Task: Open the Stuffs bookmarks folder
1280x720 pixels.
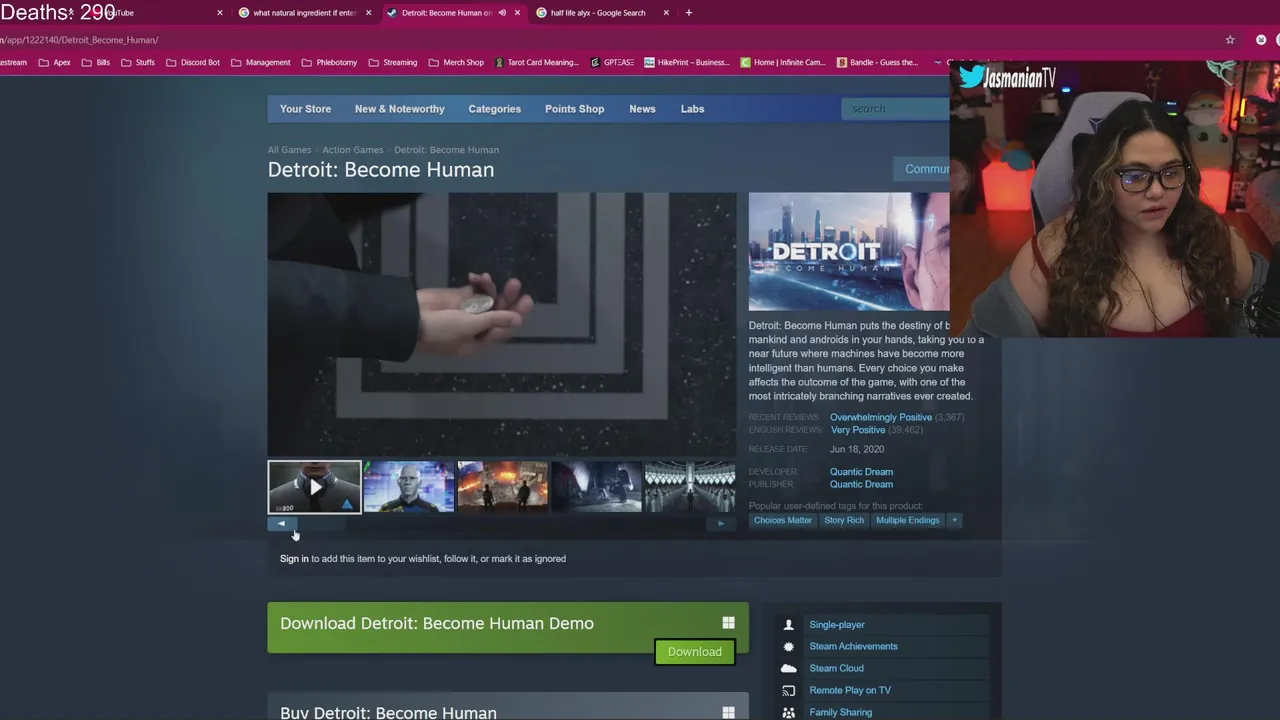Action: point(137,62)
